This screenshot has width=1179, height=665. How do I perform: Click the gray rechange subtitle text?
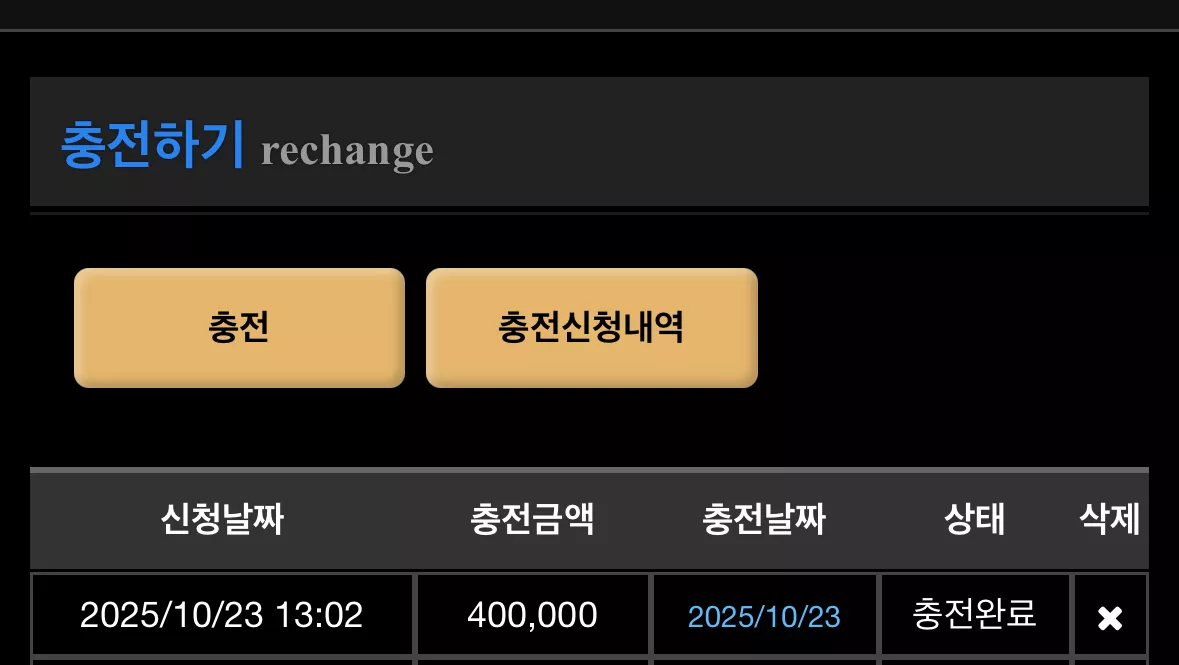point(347,151)
